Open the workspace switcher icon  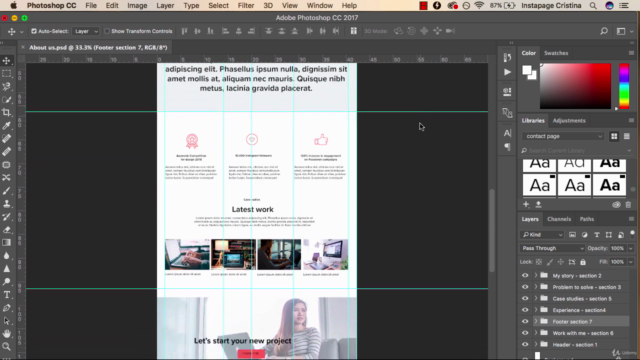click(621, 31)
